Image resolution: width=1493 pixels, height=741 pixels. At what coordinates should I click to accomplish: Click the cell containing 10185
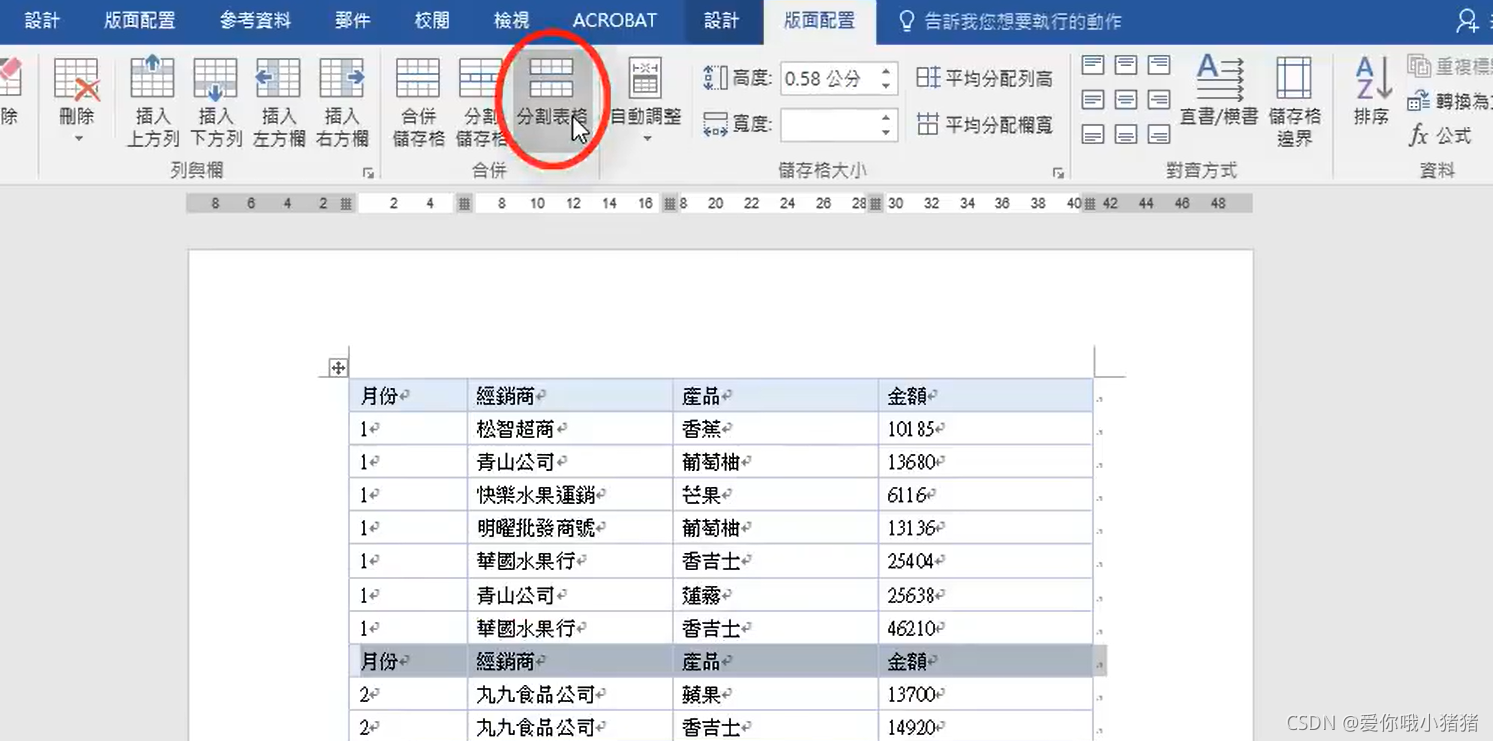985,429
